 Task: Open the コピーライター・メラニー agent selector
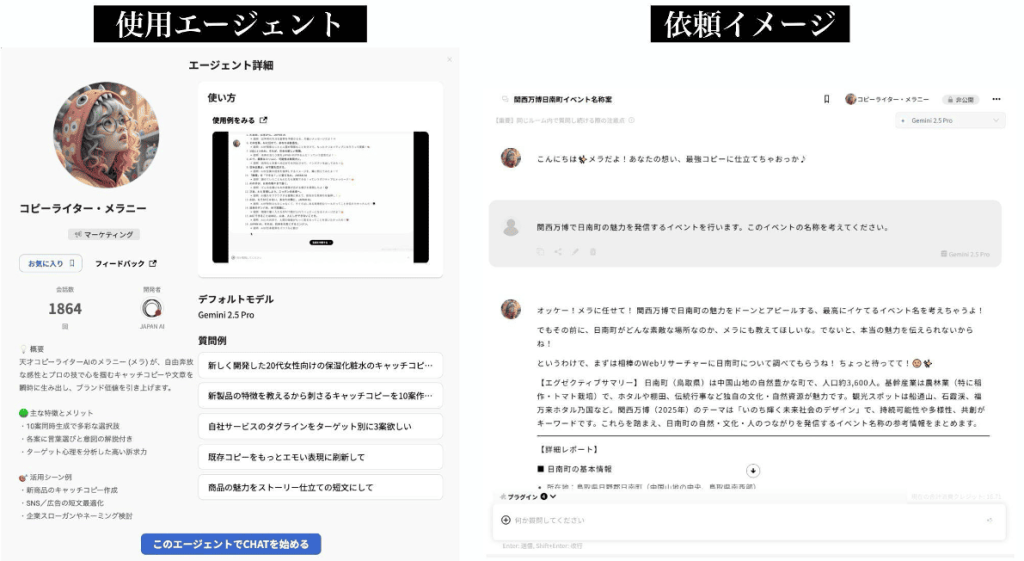coord(887,99)
